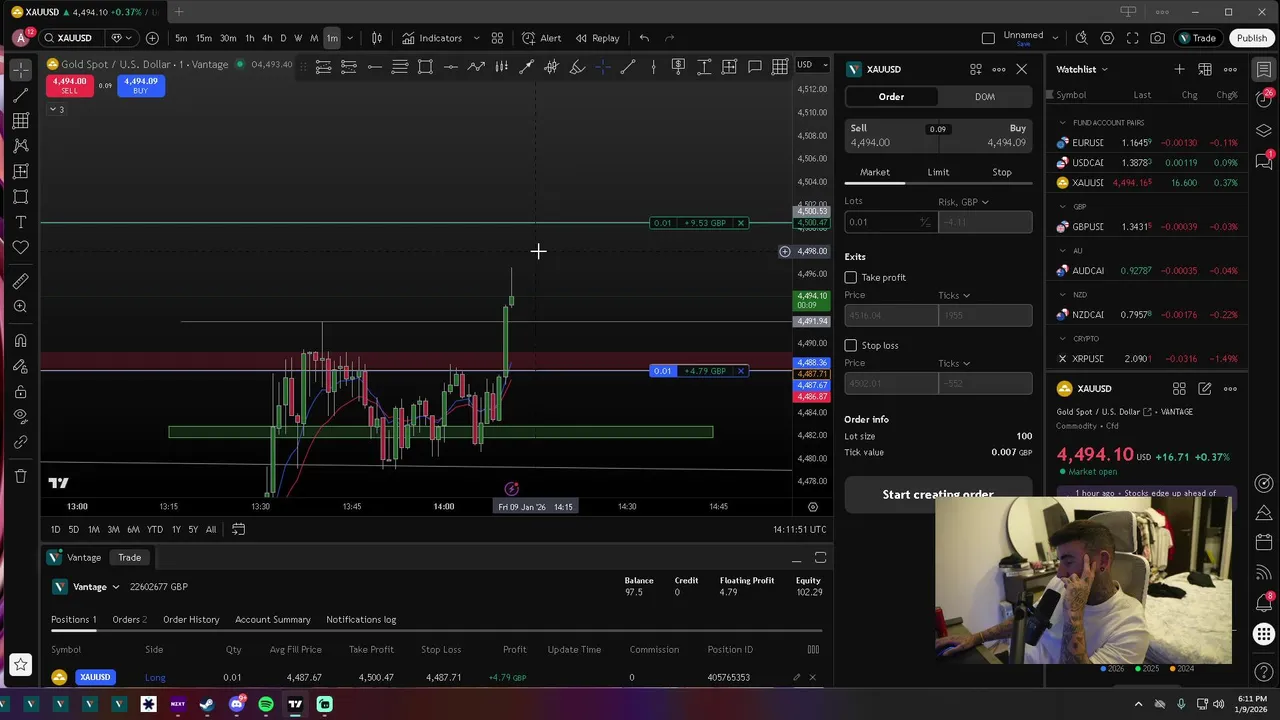The image size is (1280, 720).
Task: Click the Publish button
Action: coord(1251,38)
